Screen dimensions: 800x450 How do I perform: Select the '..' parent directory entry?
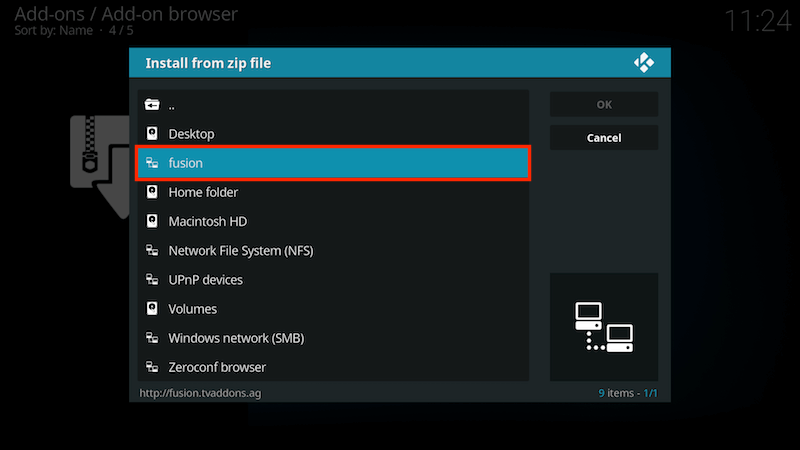[x=333, y=105]
